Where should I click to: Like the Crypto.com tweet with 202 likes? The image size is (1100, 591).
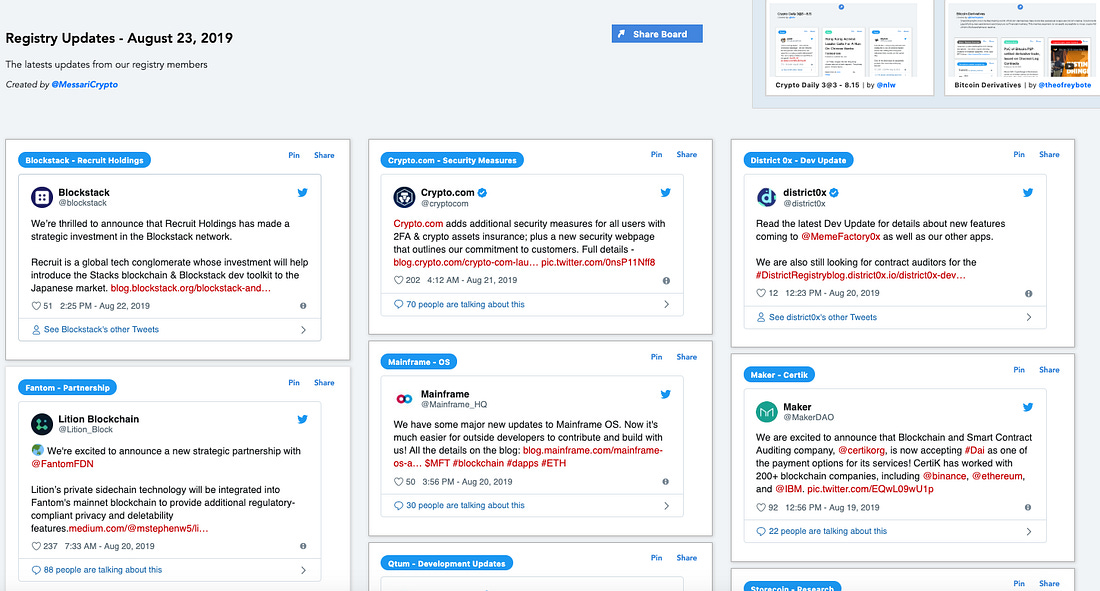(x=398, y=280)
